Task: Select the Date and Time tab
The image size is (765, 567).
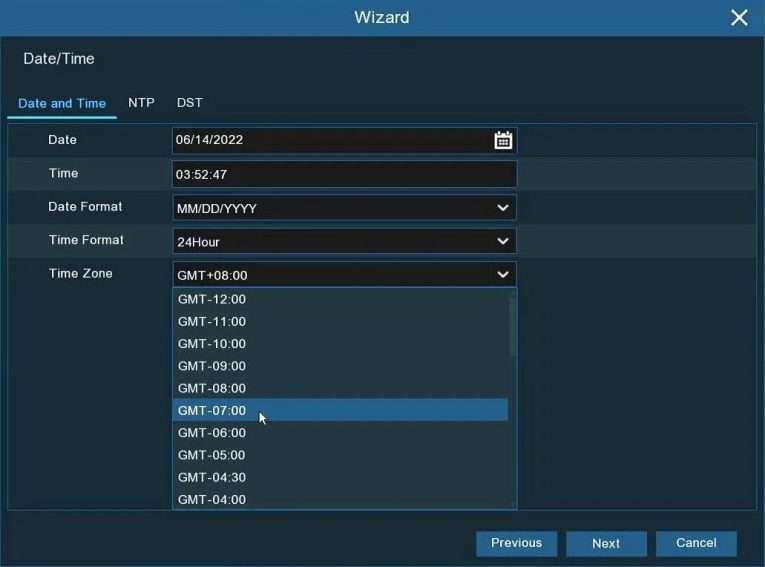Action: [62, 103]
